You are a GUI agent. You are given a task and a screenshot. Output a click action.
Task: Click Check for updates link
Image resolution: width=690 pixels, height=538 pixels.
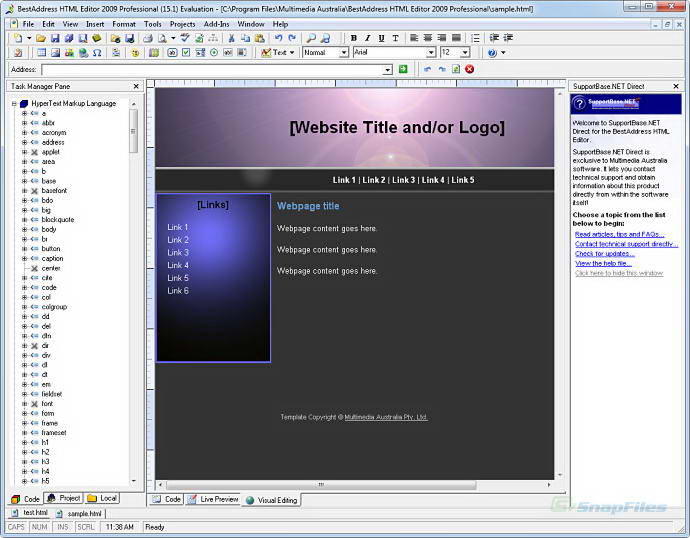point(604,254)
